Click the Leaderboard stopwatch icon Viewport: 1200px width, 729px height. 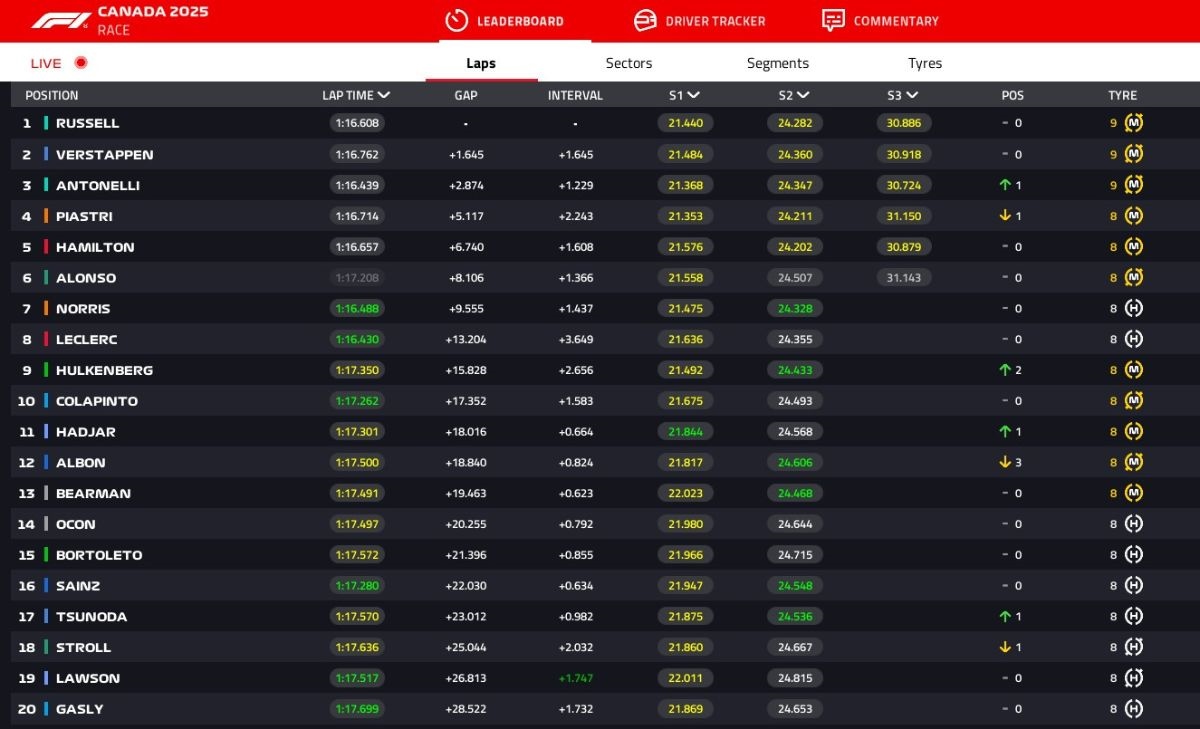456,21
